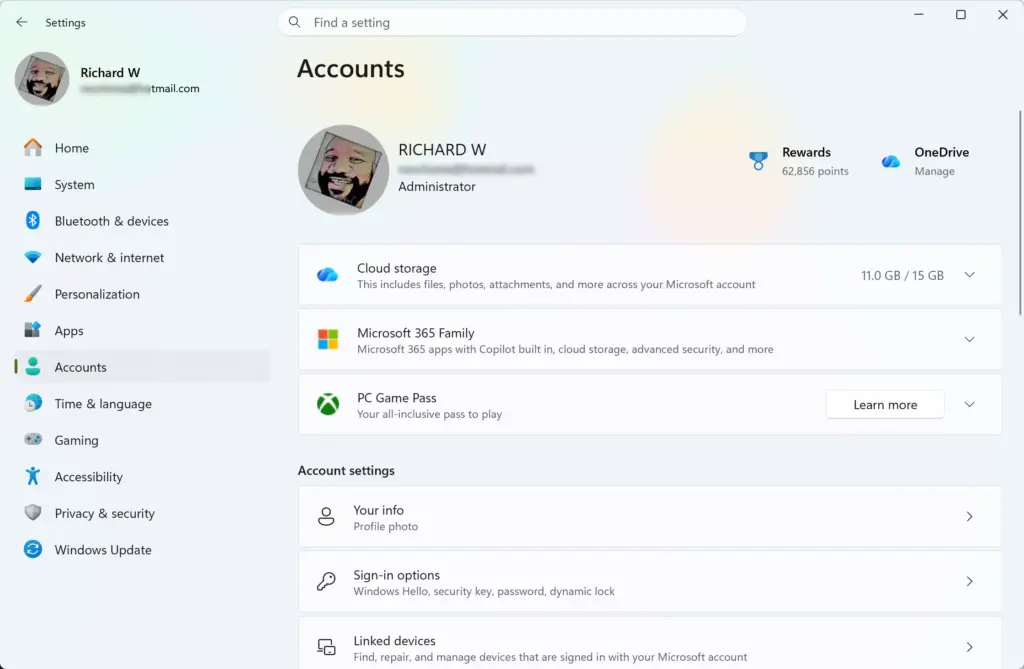Open the Sign-in options row text
The width and height of the screenshot is (1024, 669).
coord(484,583)
